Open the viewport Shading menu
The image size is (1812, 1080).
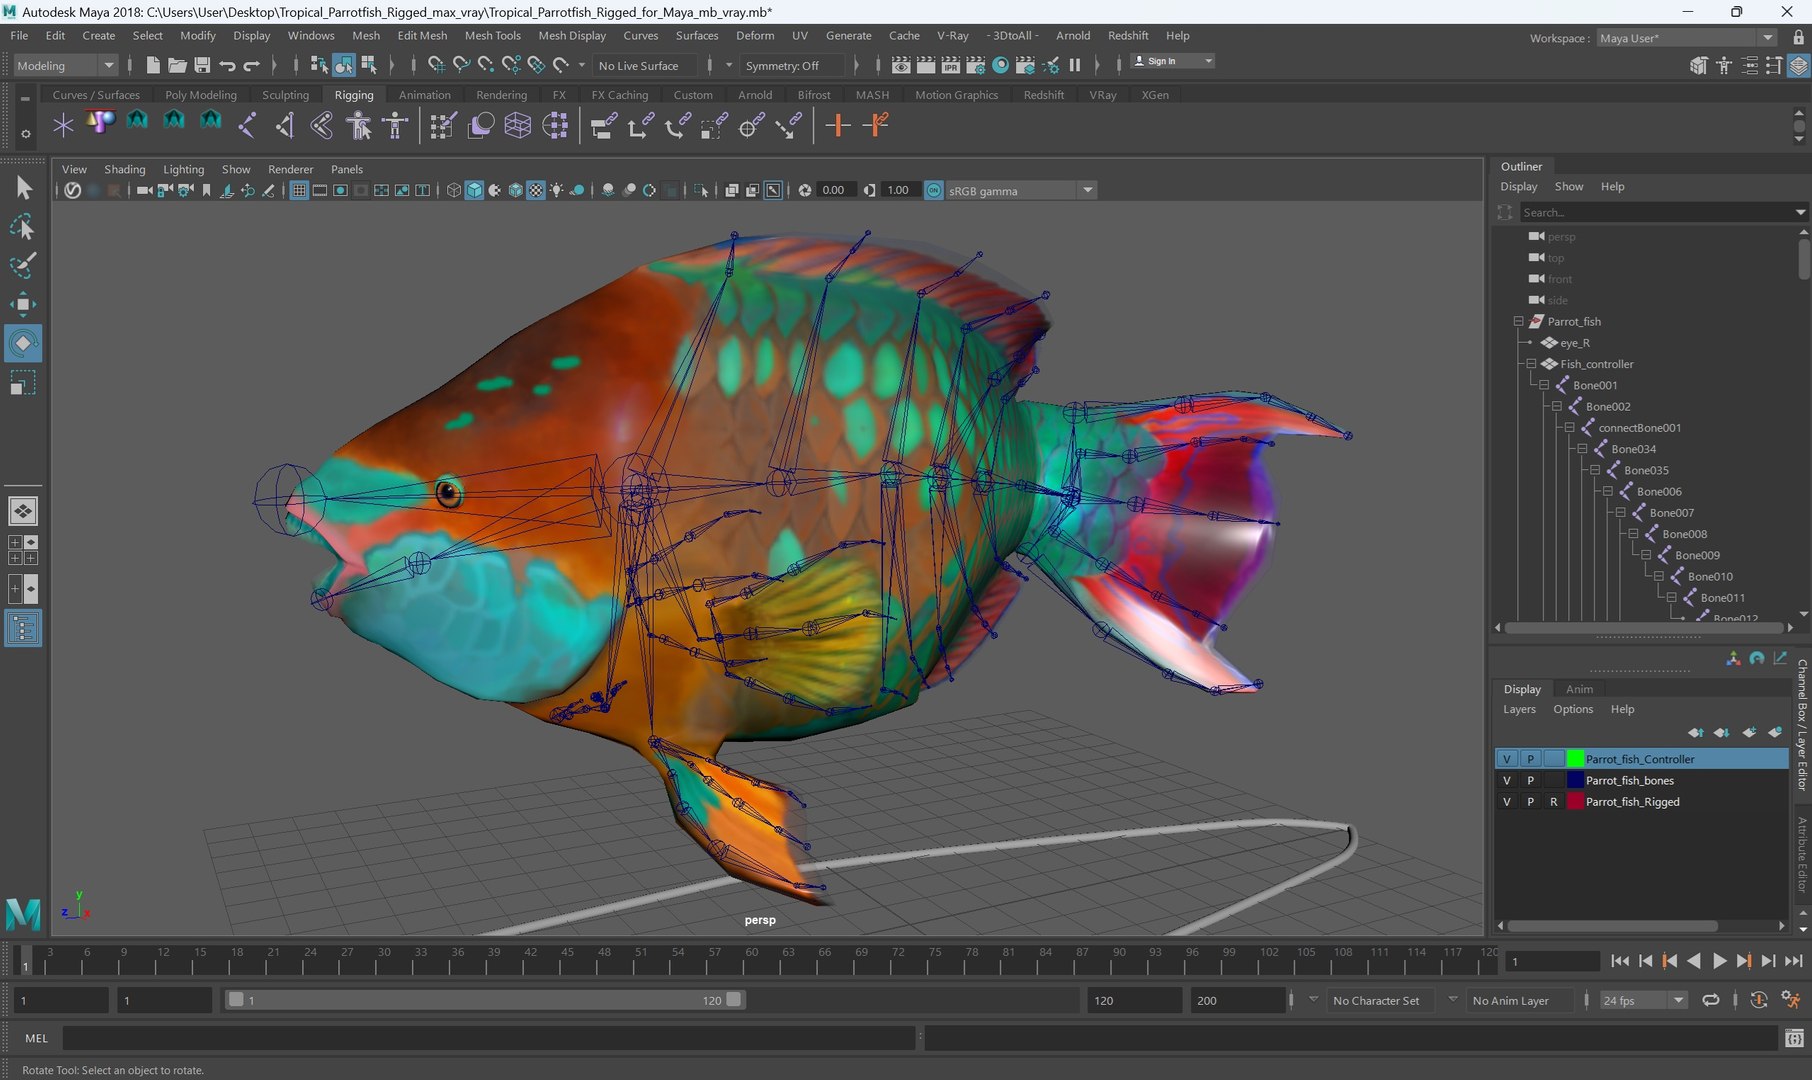coord(124,169)
